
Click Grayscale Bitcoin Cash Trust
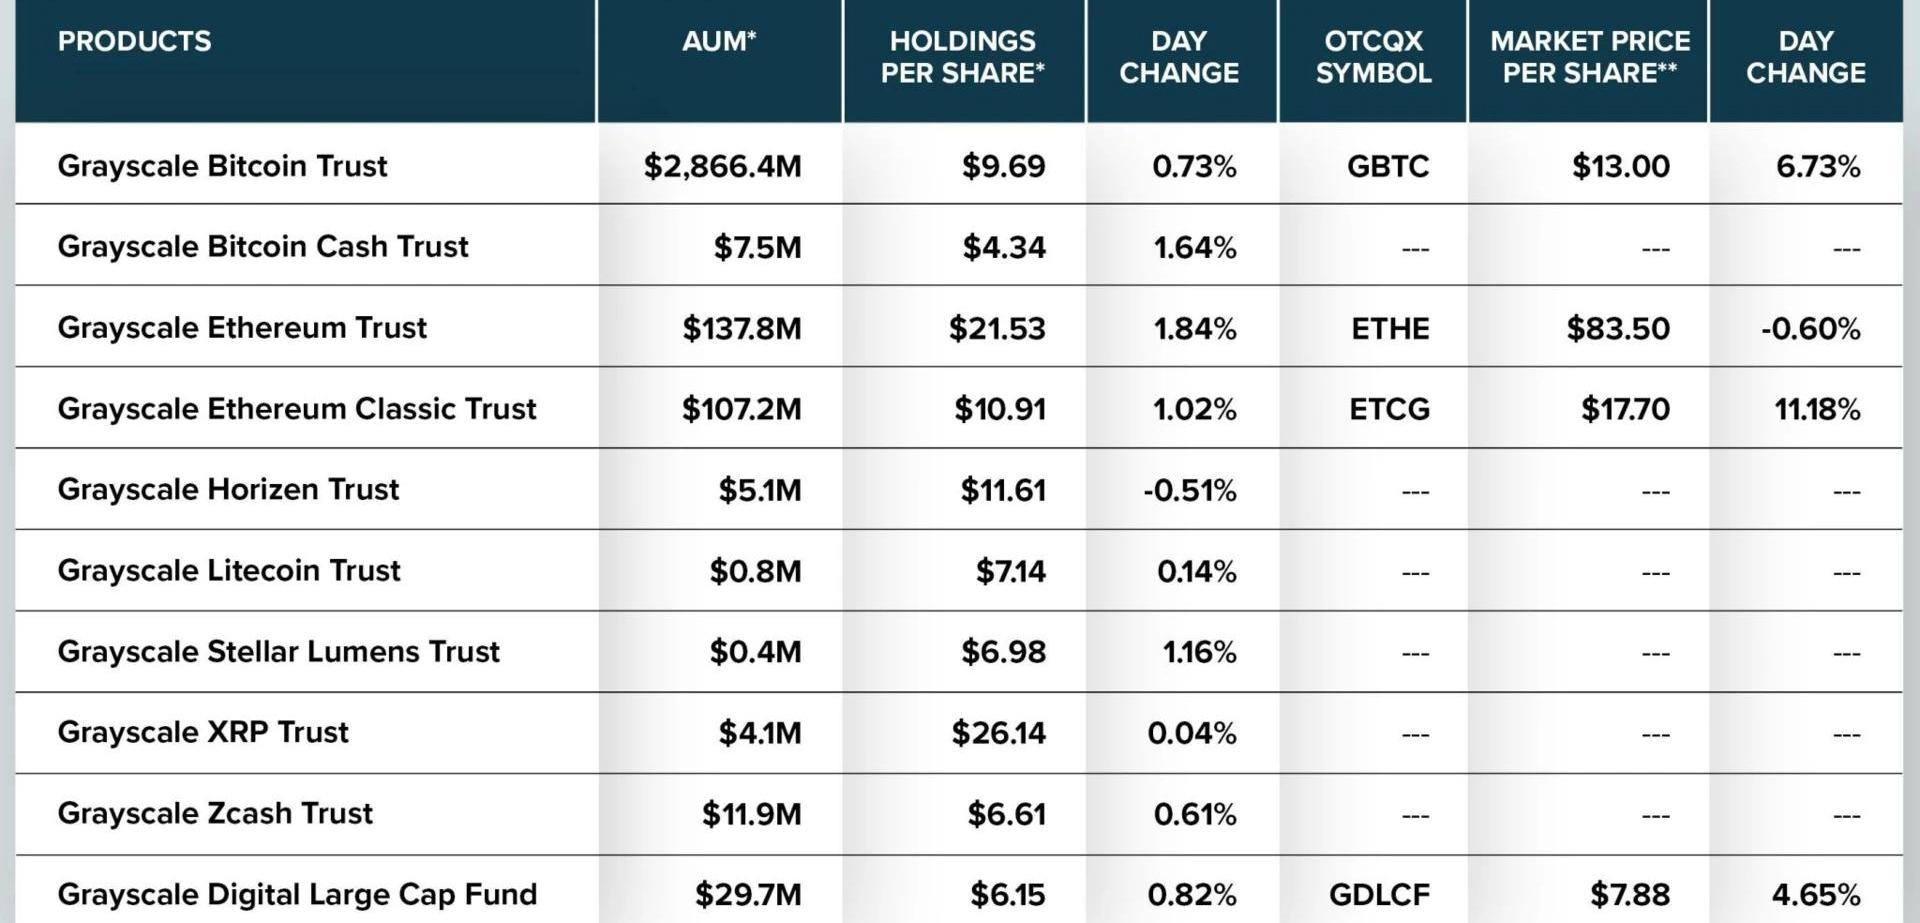pos(263,247)
